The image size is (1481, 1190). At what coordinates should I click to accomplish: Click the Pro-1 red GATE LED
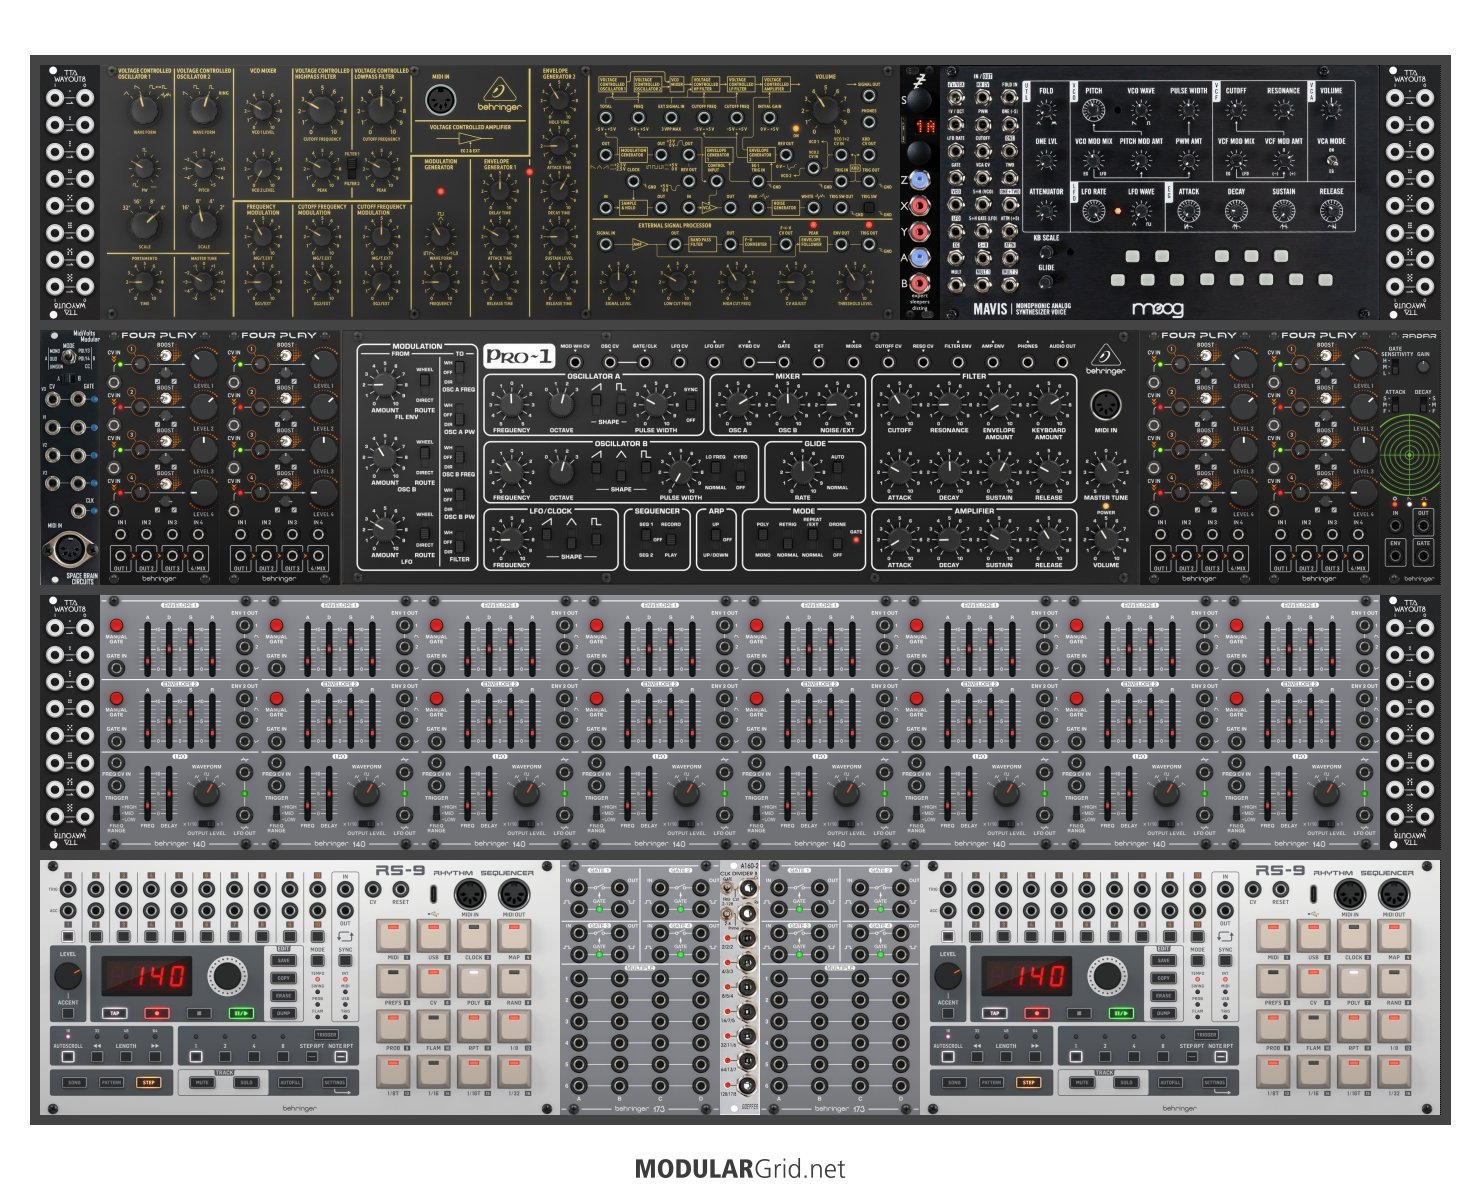[x=856, y=540]
